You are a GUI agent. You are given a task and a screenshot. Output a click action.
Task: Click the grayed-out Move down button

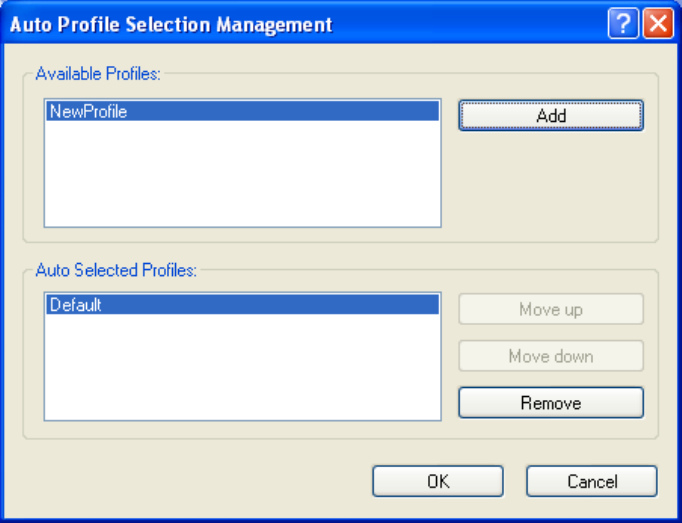click(x=551, y=356)
